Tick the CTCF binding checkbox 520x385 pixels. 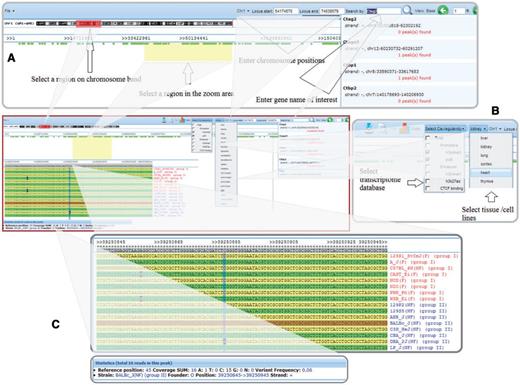click(427, 189)
